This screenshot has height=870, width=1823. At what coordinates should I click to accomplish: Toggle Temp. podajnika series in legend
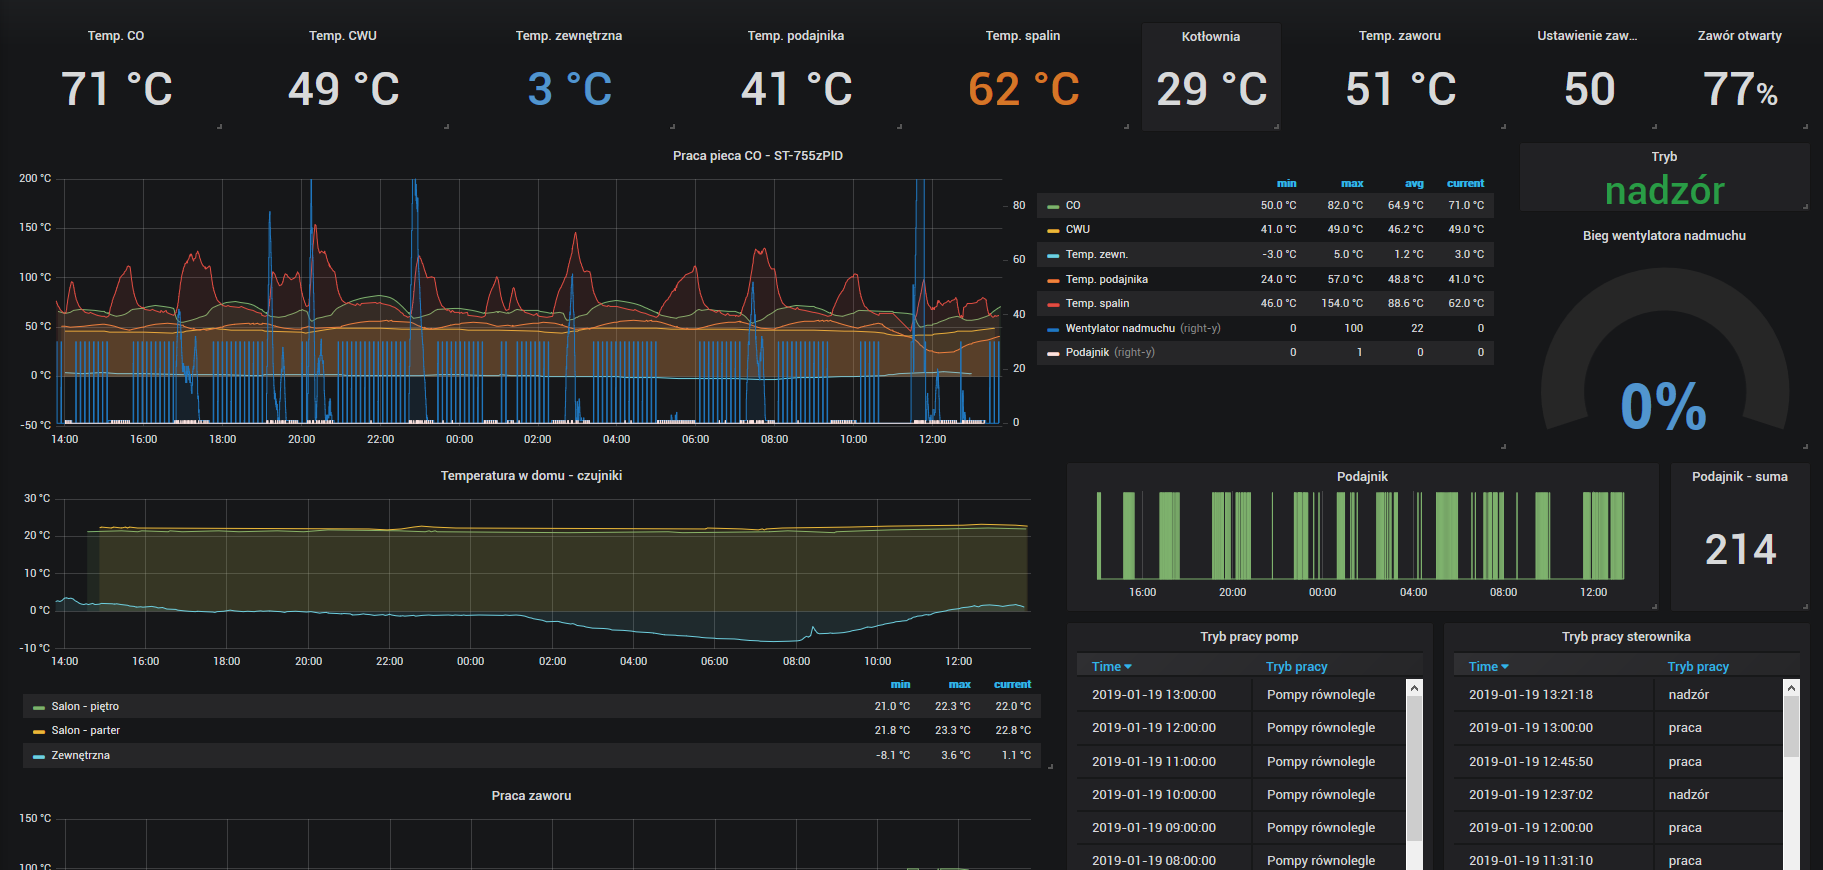(x=1106, y=279)
